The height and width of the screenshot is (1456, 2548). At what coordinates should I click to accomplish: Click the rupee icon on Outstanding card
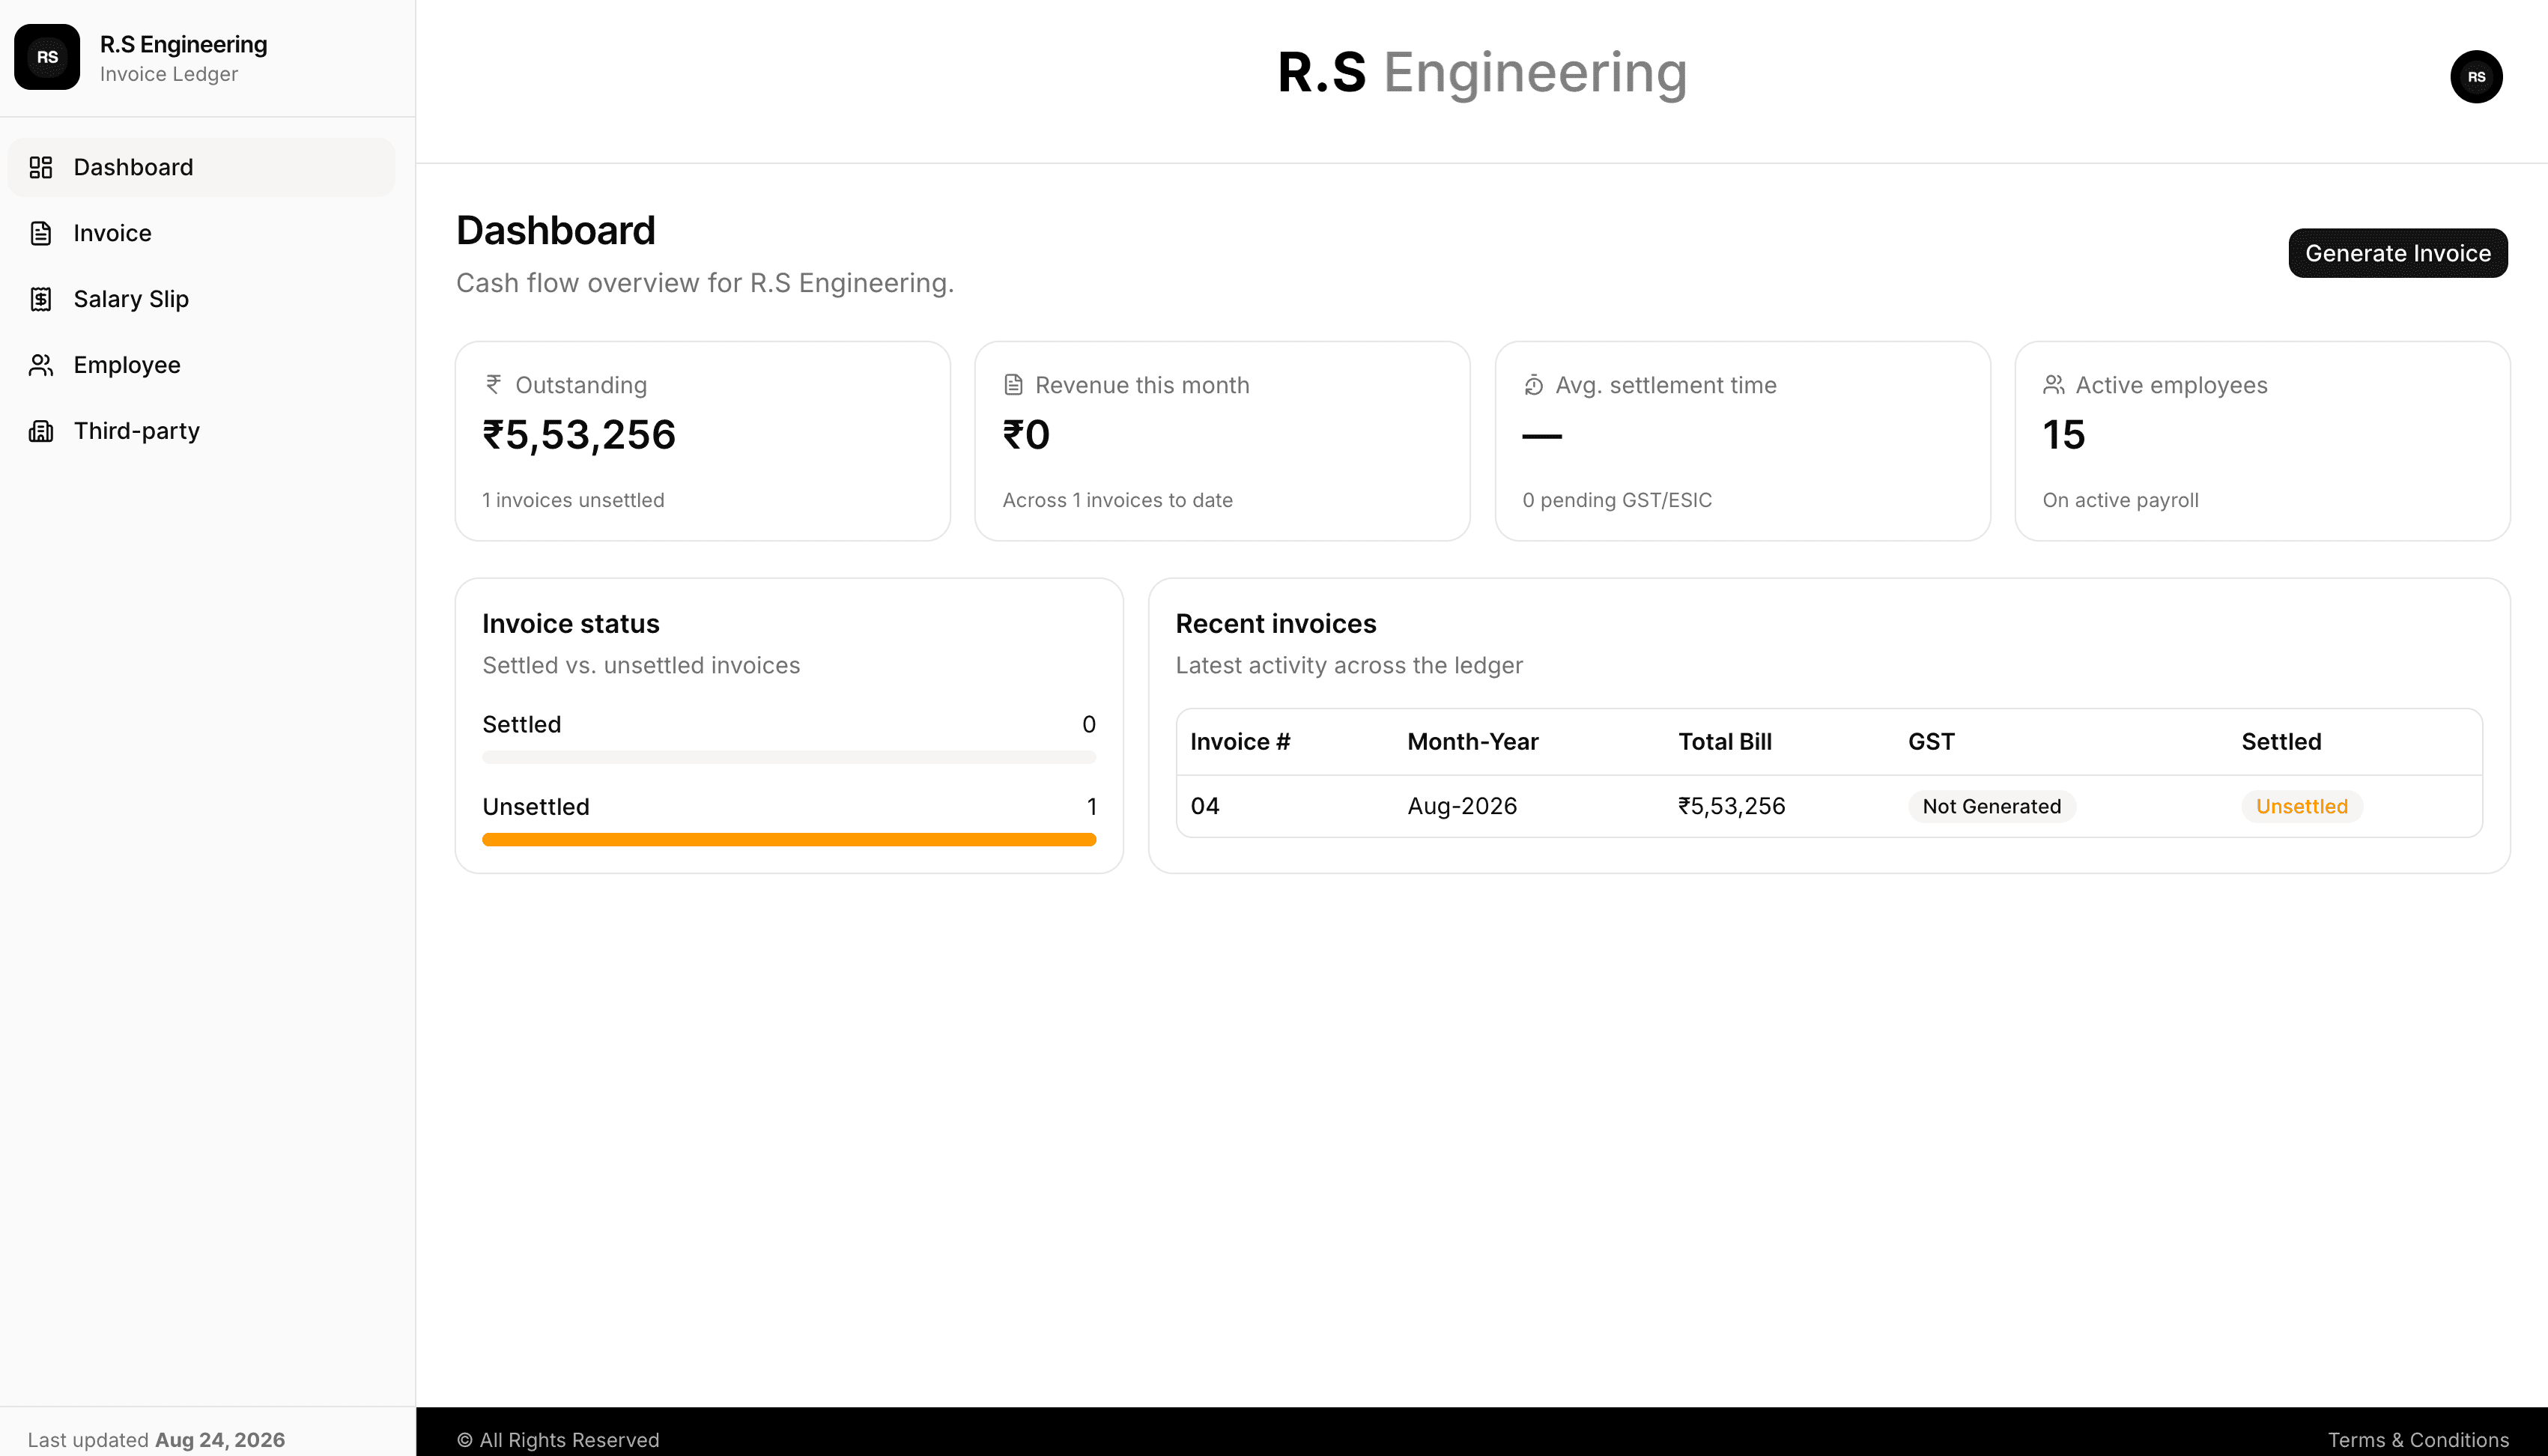[x=494, y=384]
